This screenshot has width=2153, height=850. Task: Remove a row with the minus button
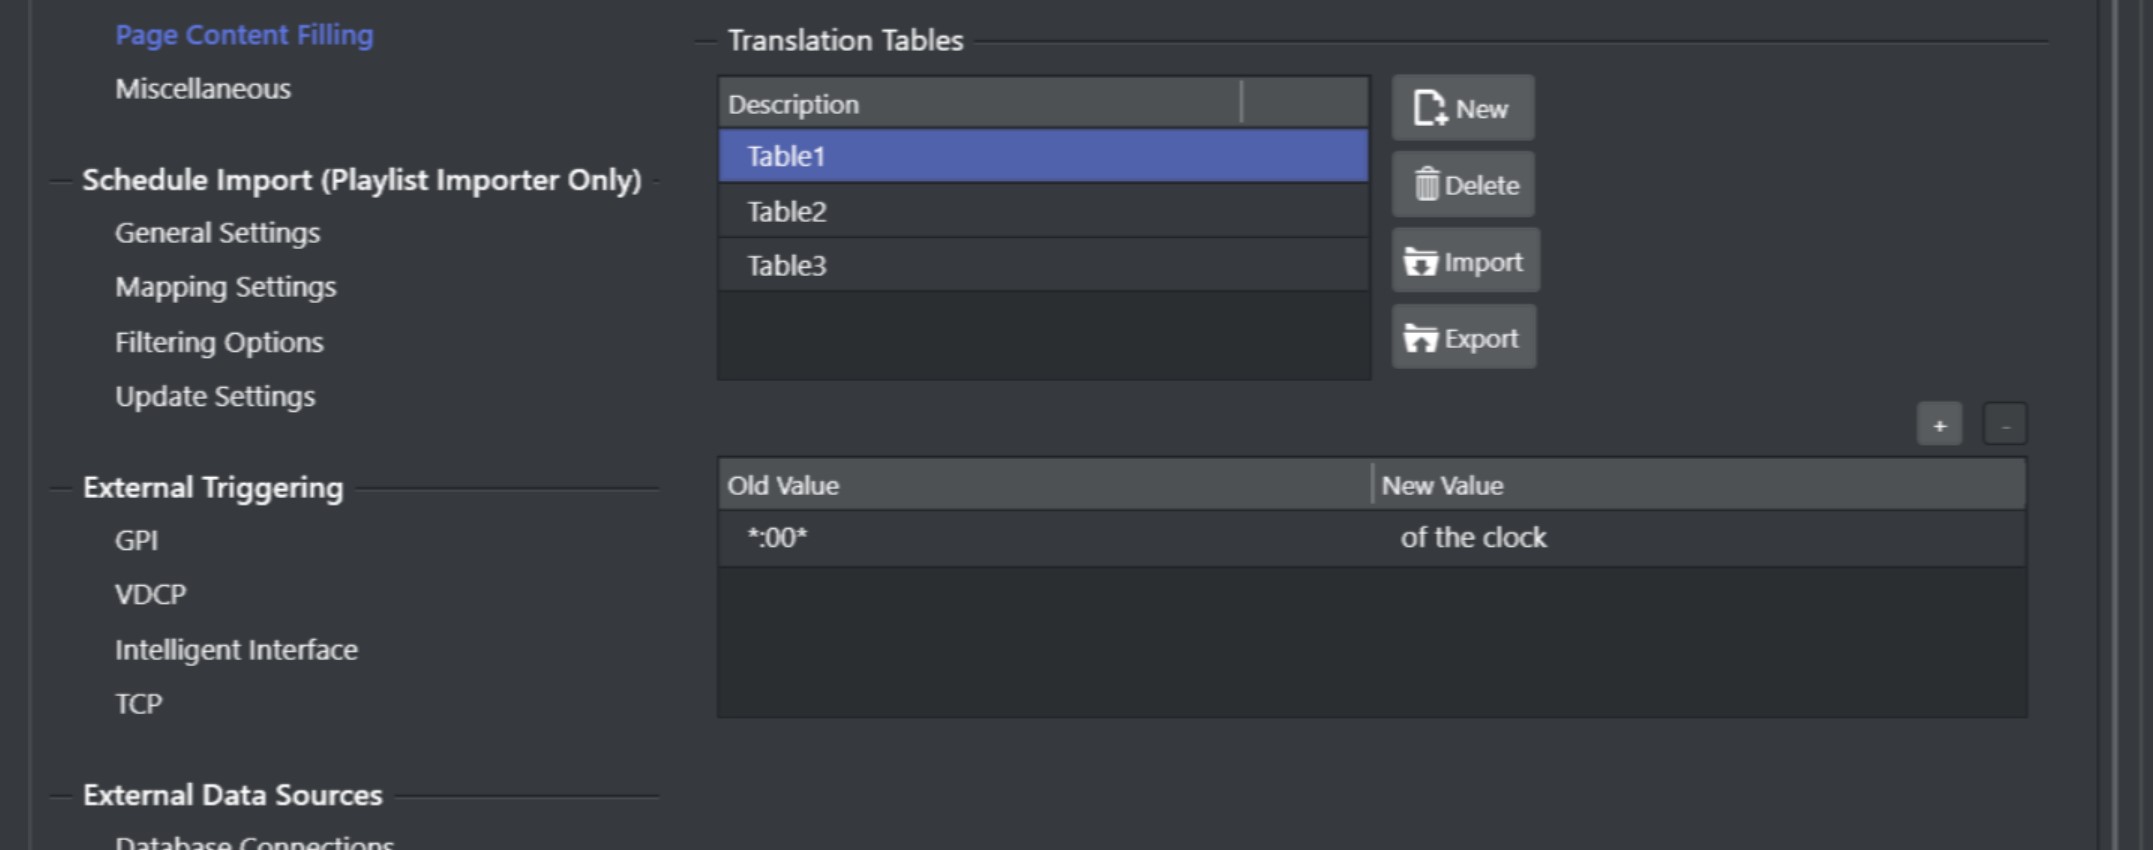pos(2005,425)
